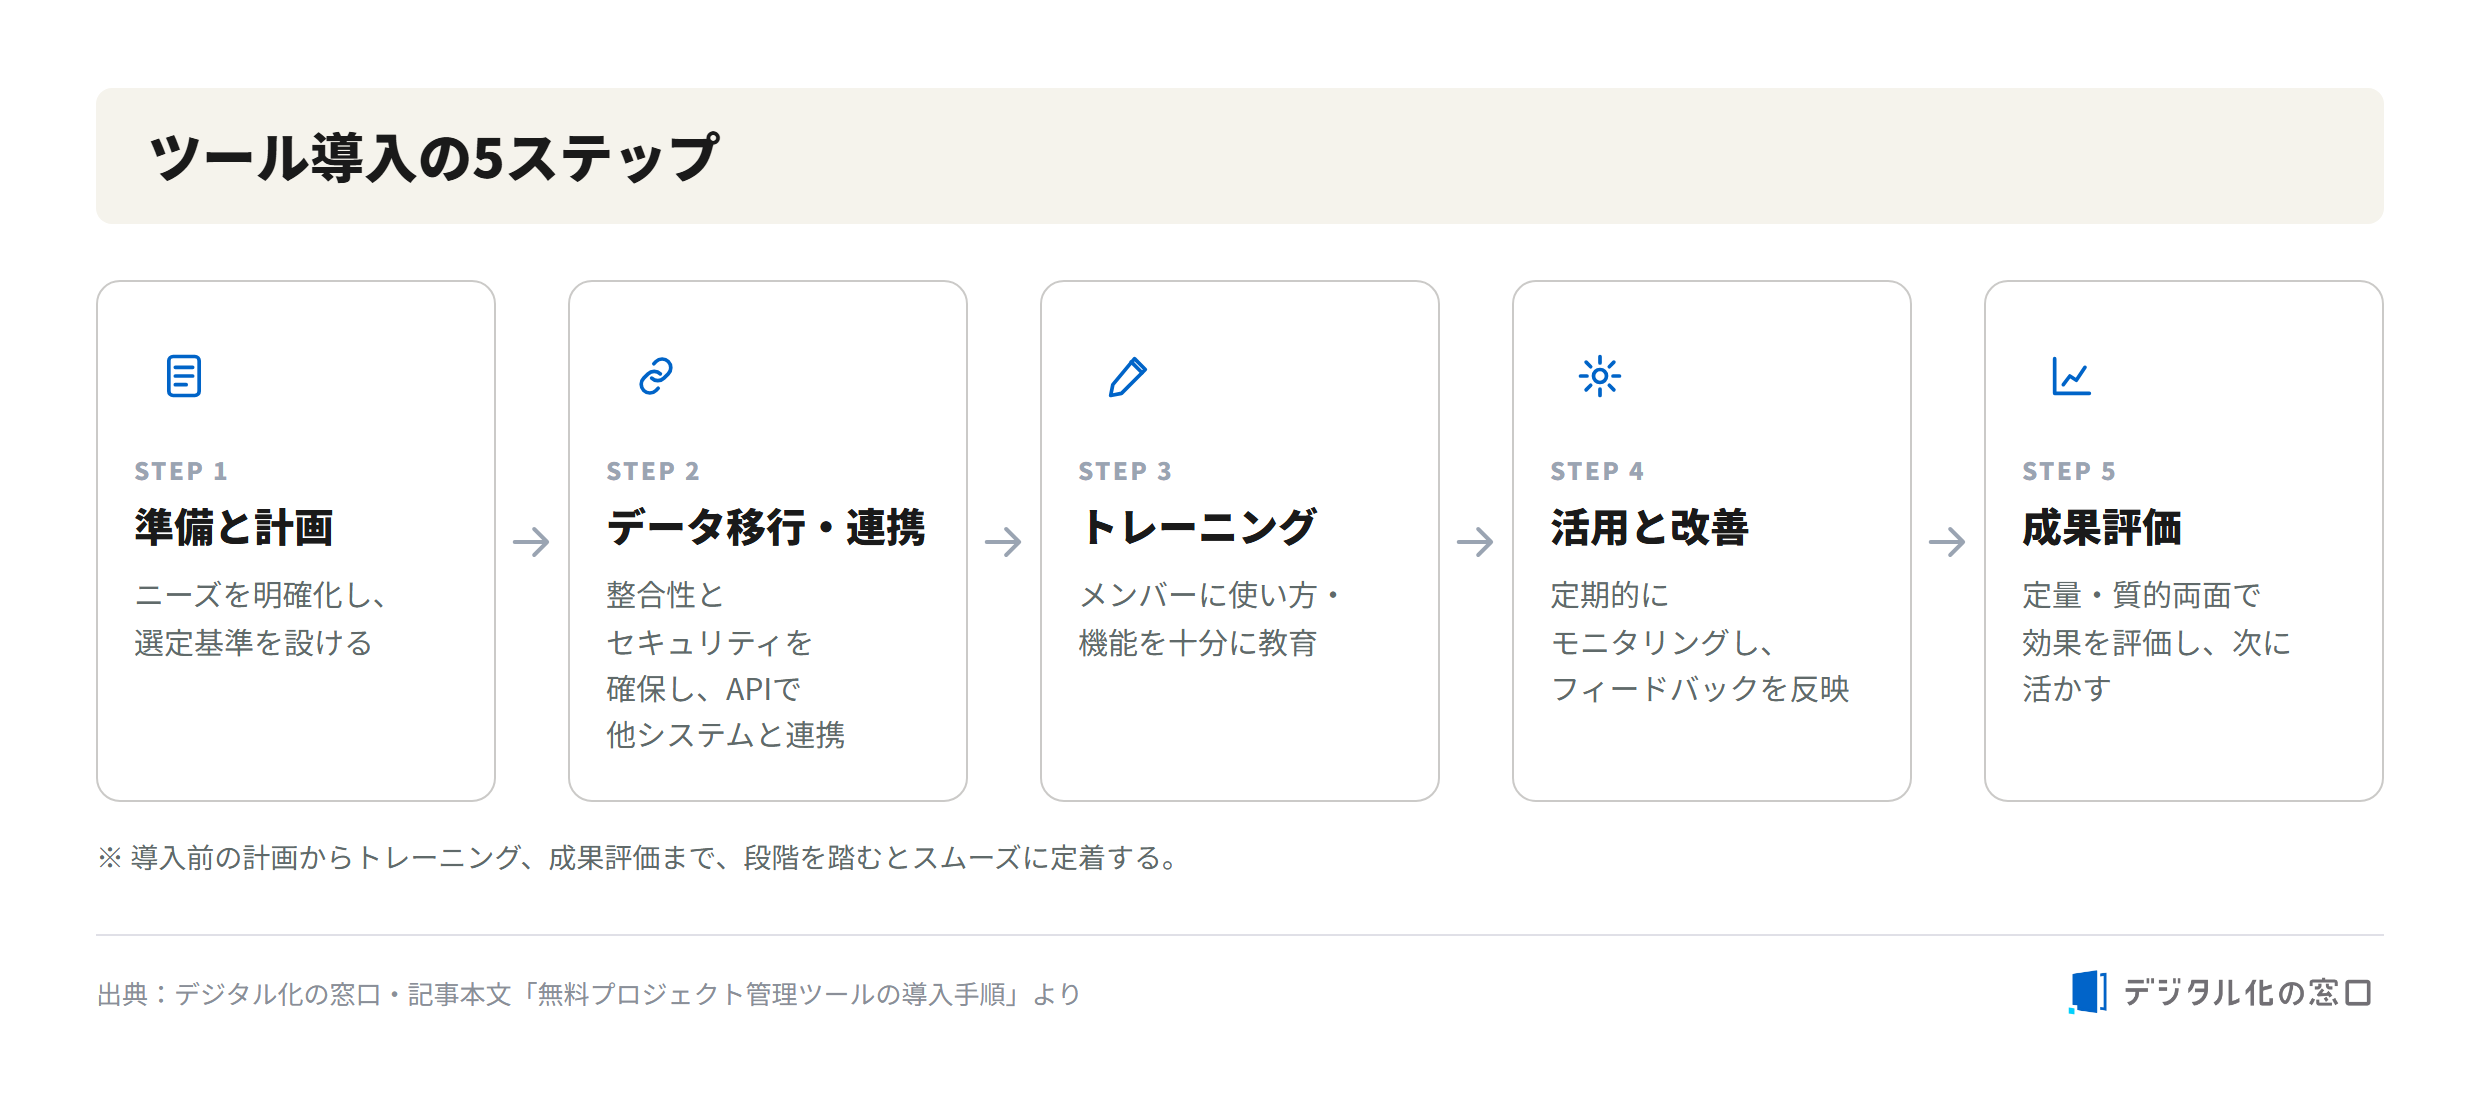Click the sun gear icon in Step 4

[x=1600, y=376]
